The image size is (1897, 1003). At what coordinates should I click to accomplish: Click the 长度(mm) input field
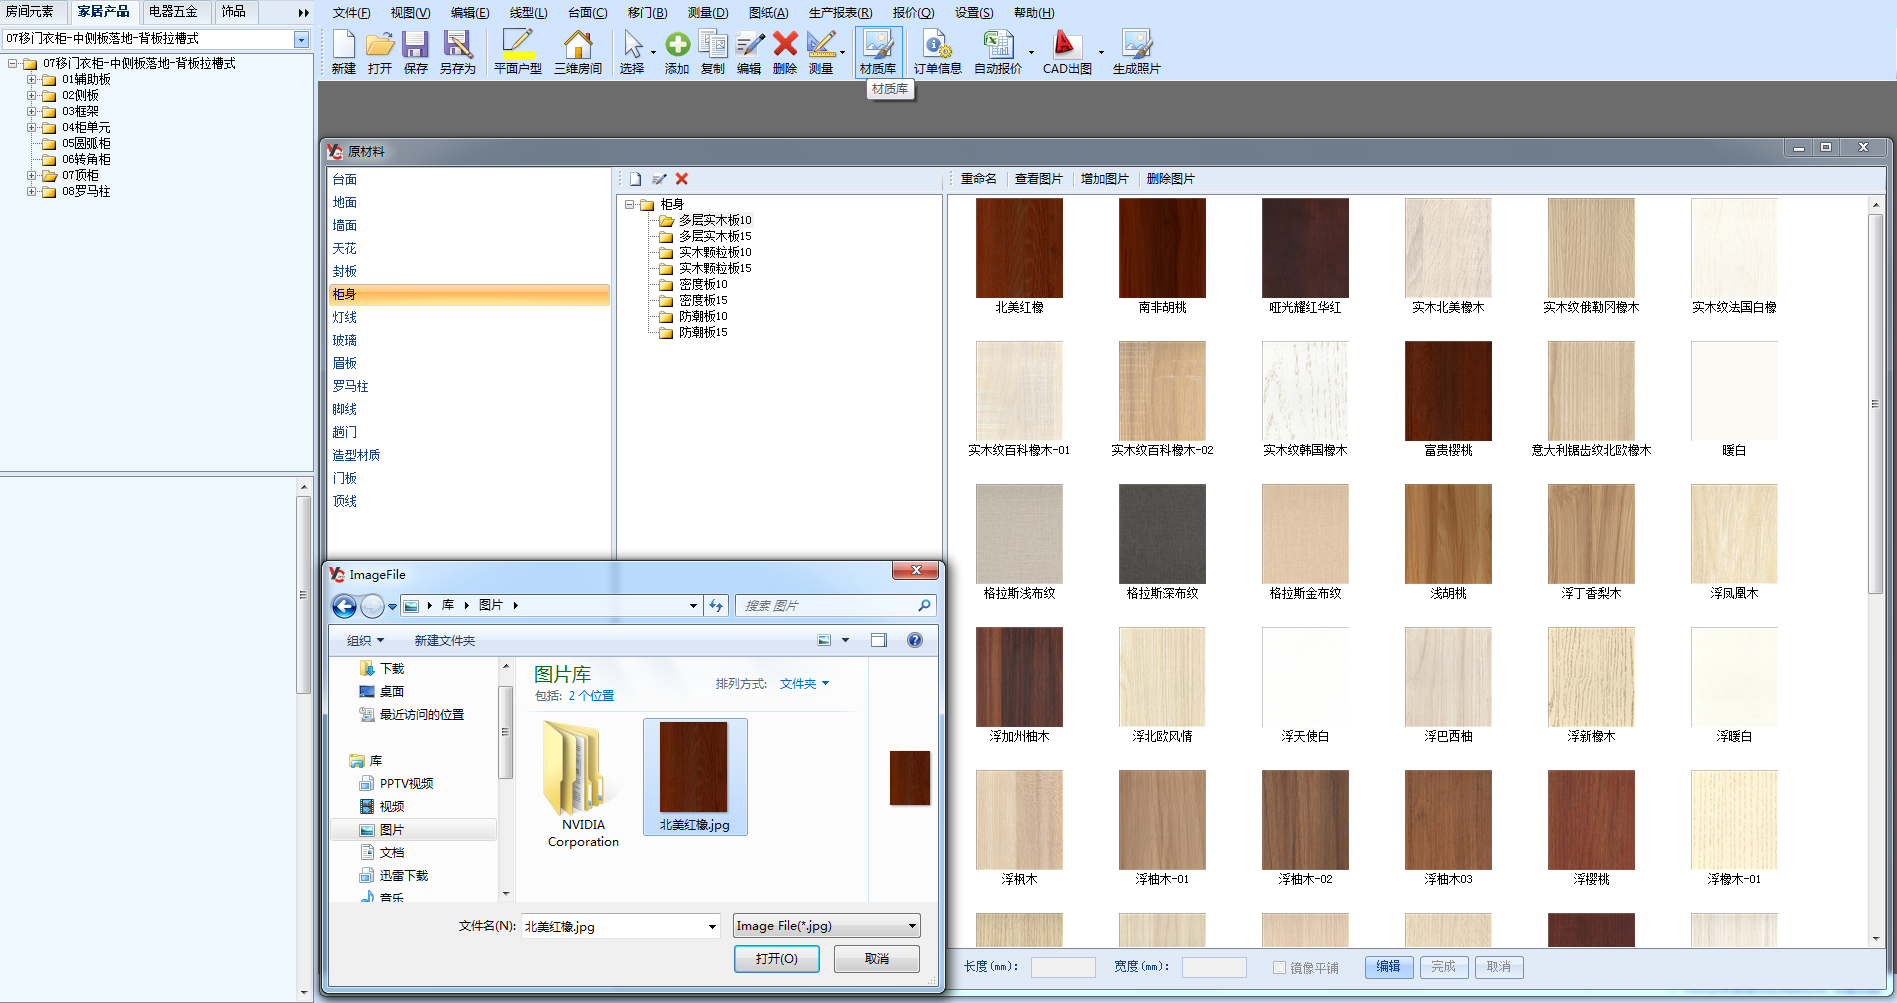[x=1063, y=967]
